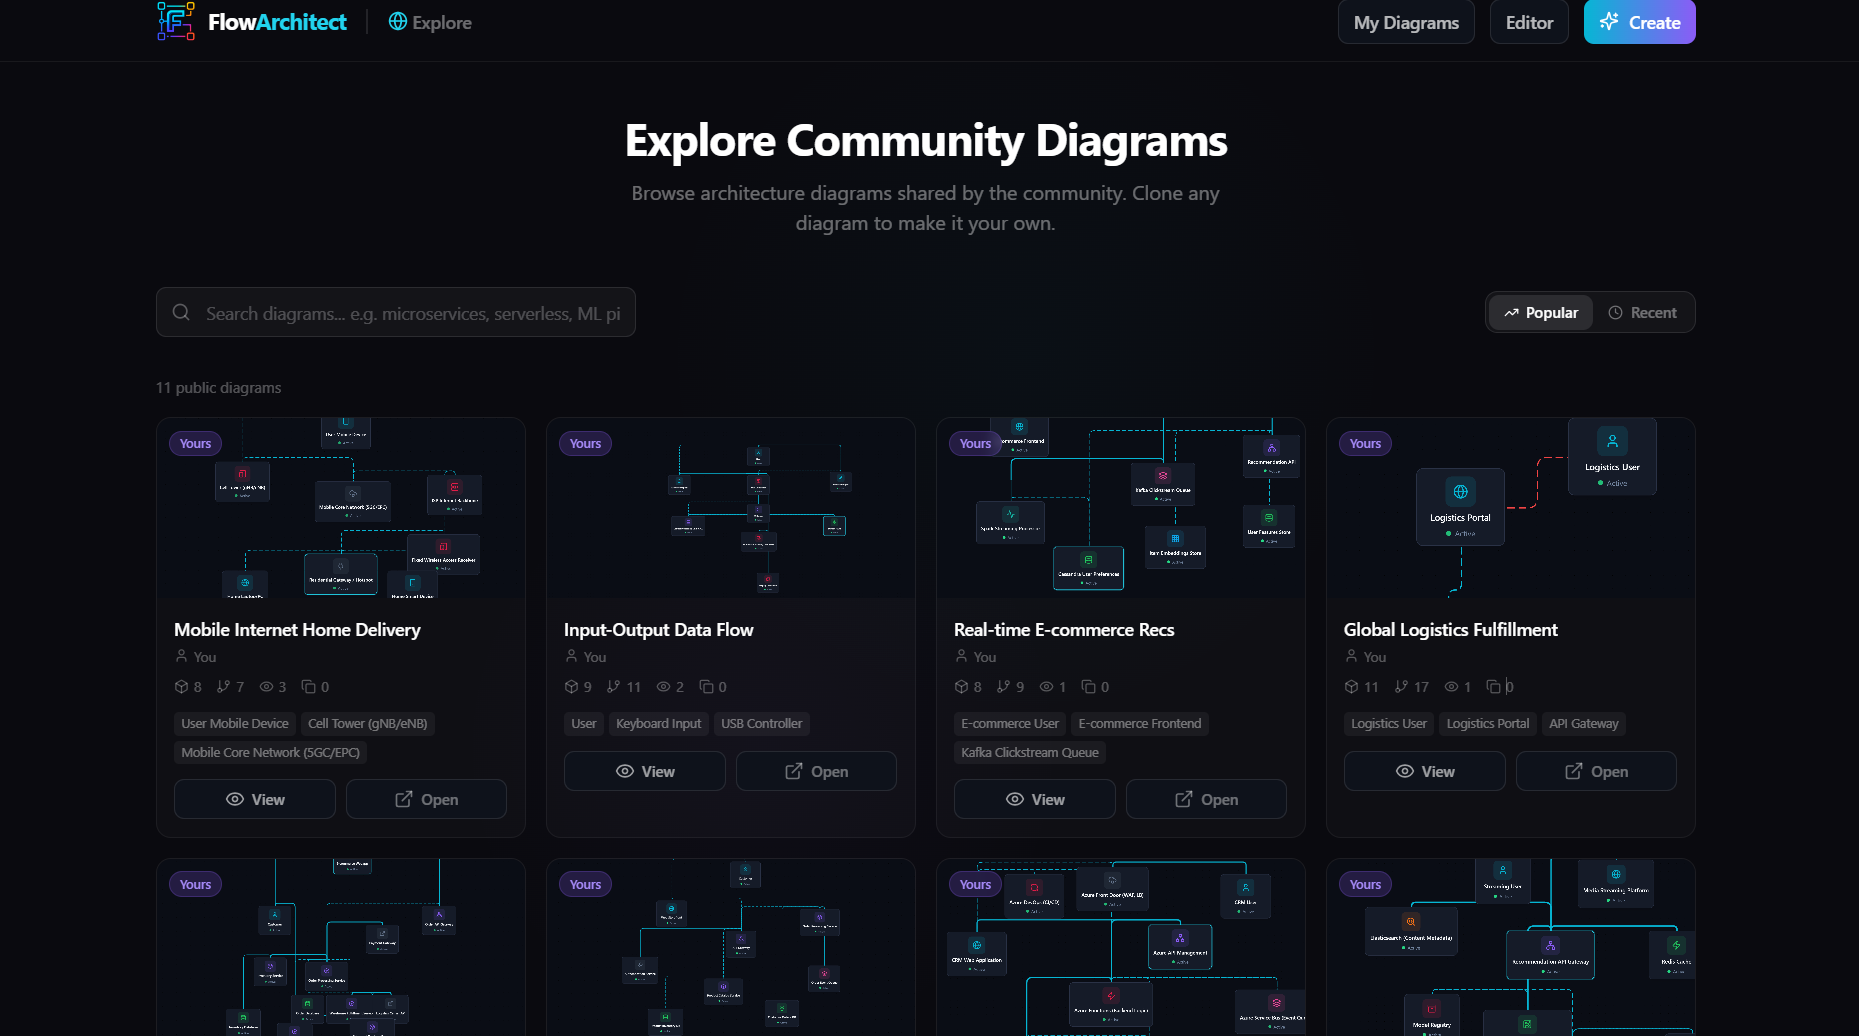Open the Input-Output Data Flow diagram
Screen dimensions: 1859x1036
[x=816, y=771]
